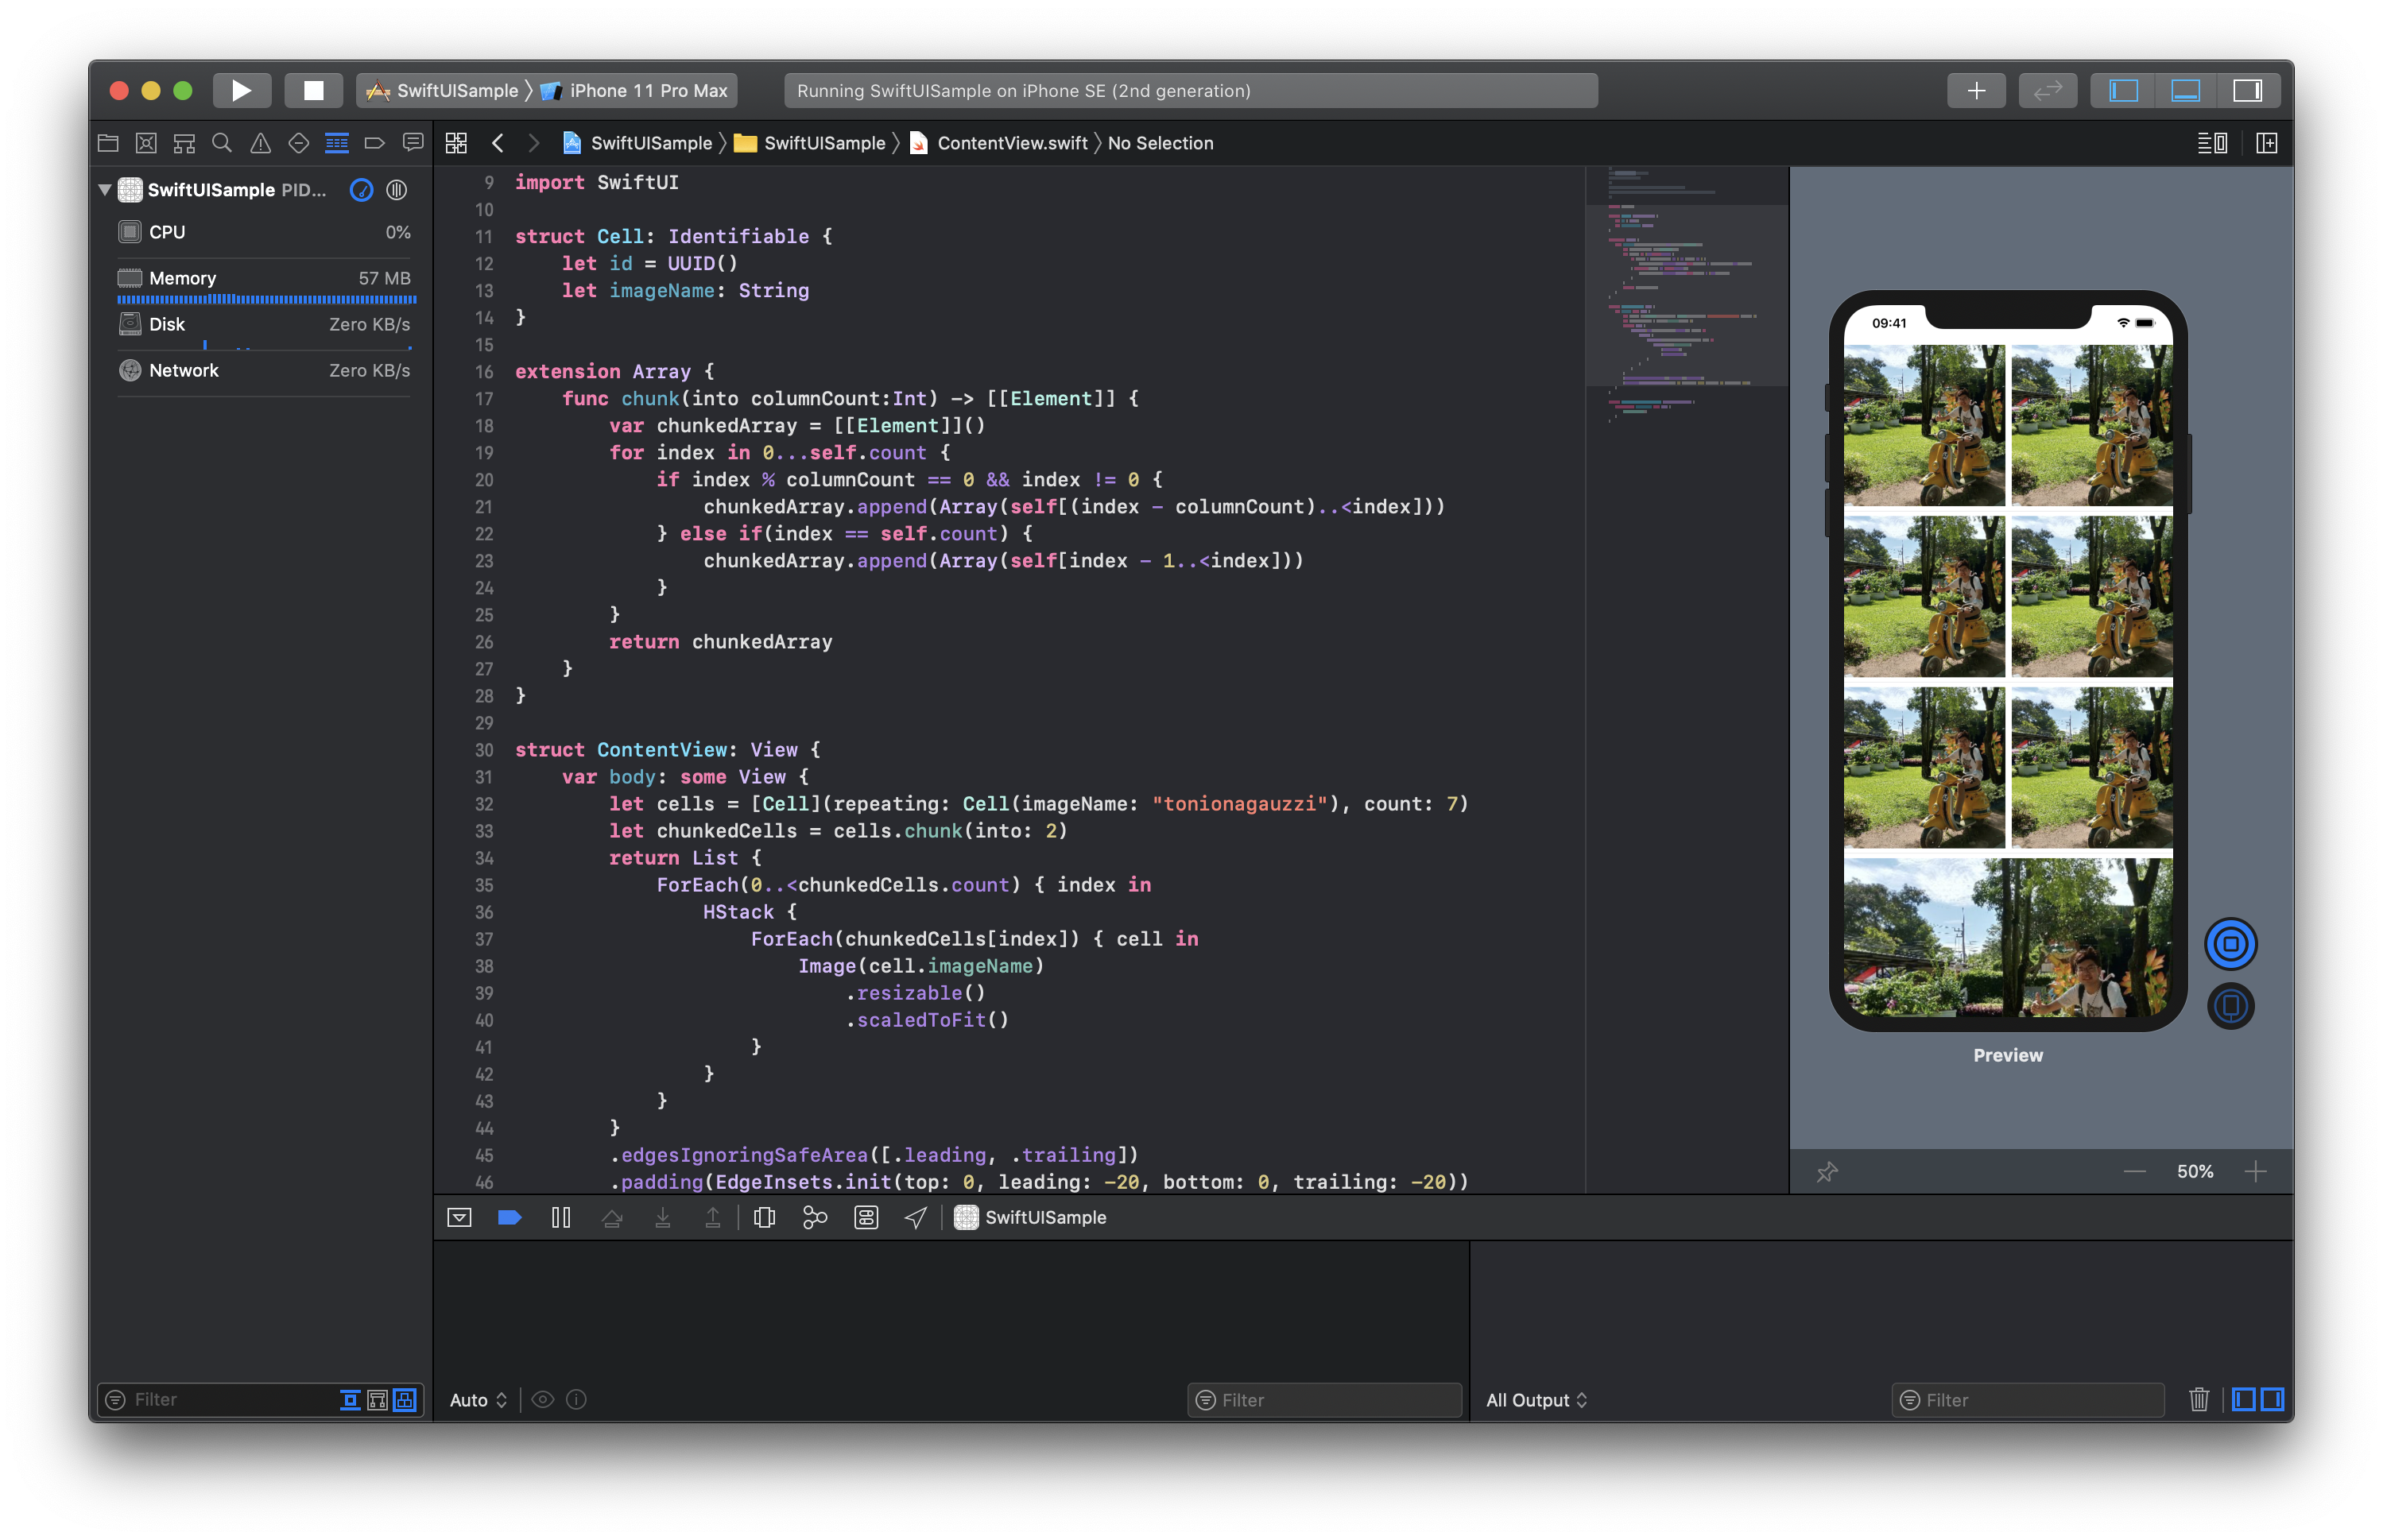Image resolution: width=2383 pixels, height=1540 pixels.
Task: Zoom in the preview with plus button
Action: [x=2255, y=1171]
